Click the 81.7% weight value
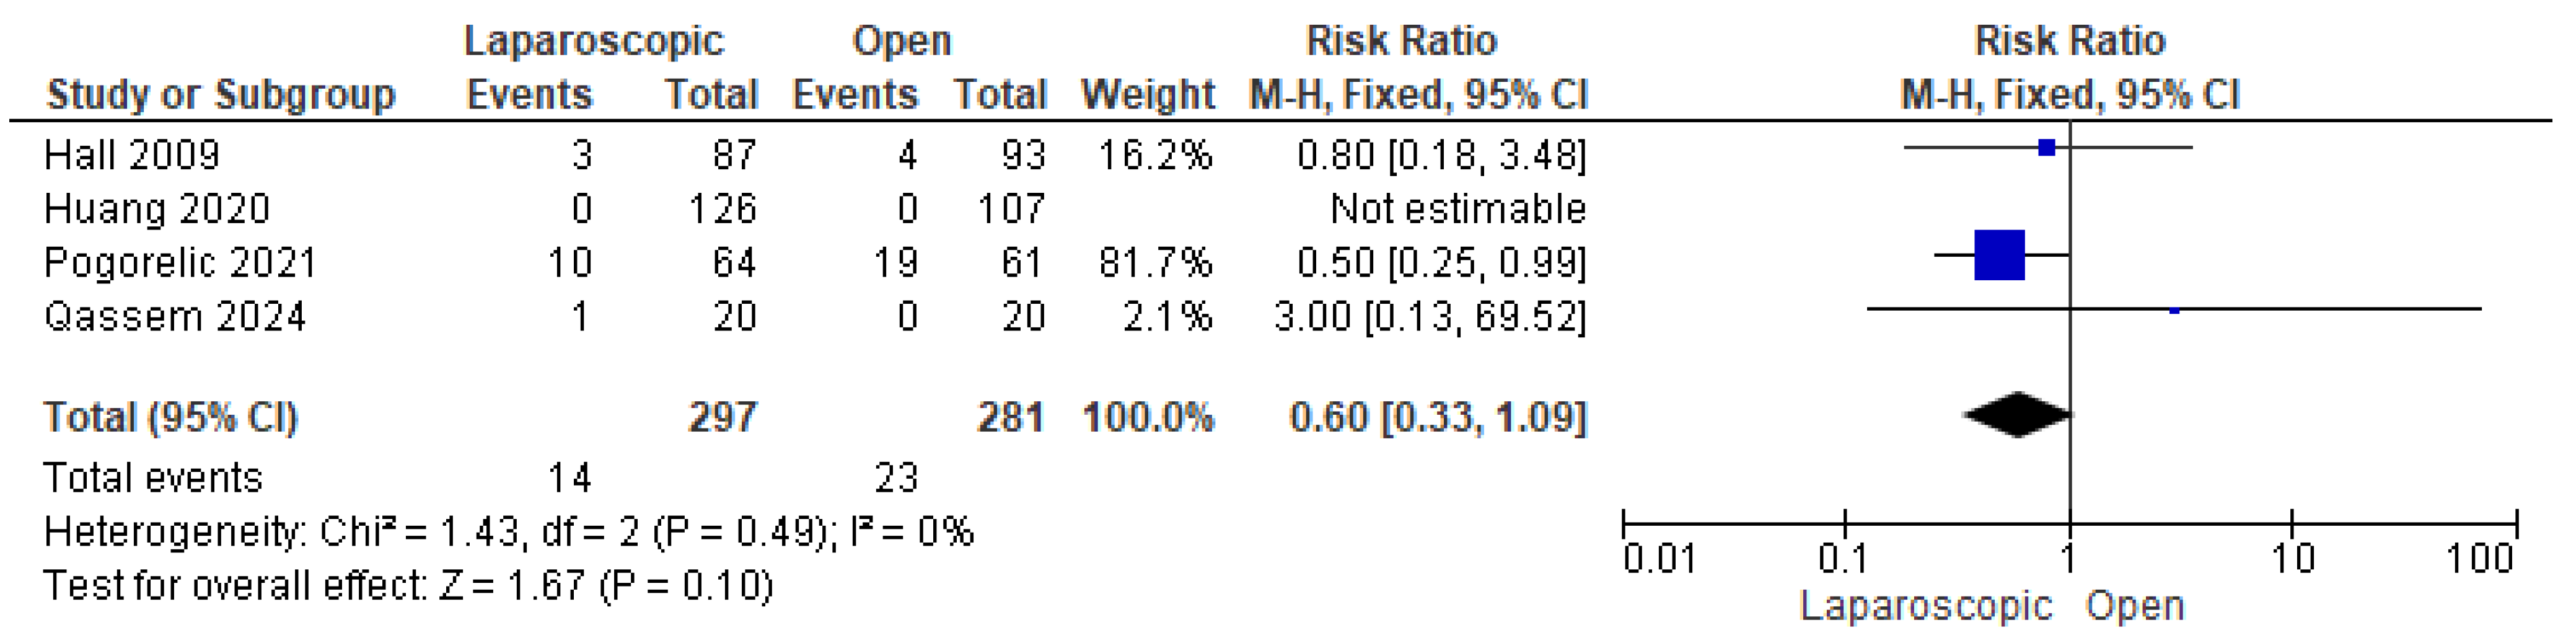The image size is (2576, 643). pyautogui.click(x=1155, y=263)
